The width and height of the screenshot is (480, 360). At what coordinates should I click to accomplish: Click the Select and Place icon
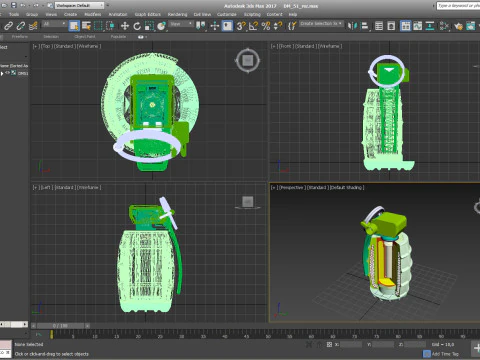pyautogui.click(x=161, y=26)
